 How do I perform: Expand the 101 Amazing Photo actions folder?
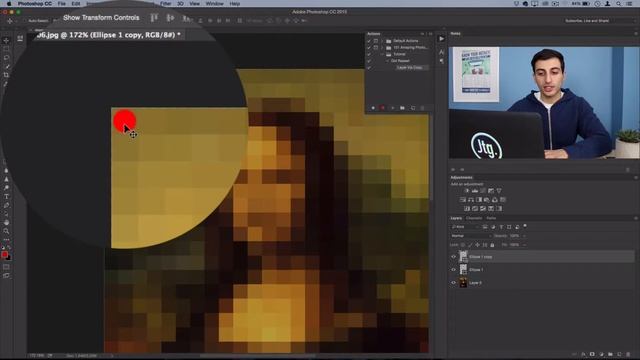[x=382, y=48]
